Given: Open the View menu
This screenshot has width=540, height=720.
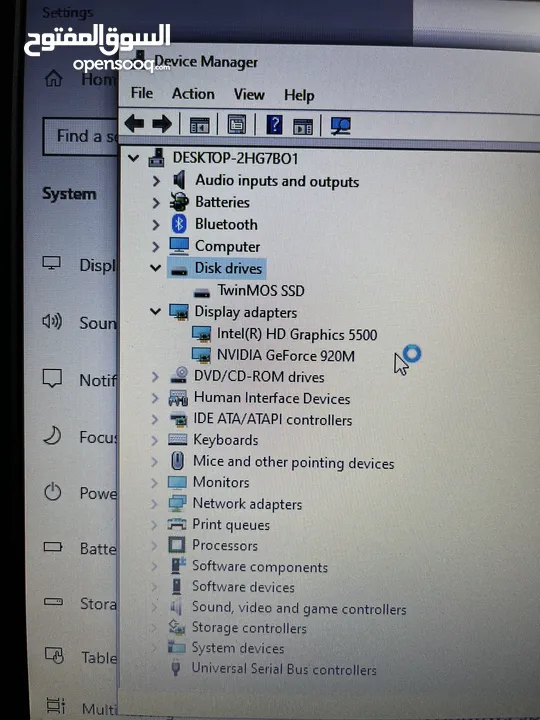Looking at the screenshot, I should (x=249, y=94).
